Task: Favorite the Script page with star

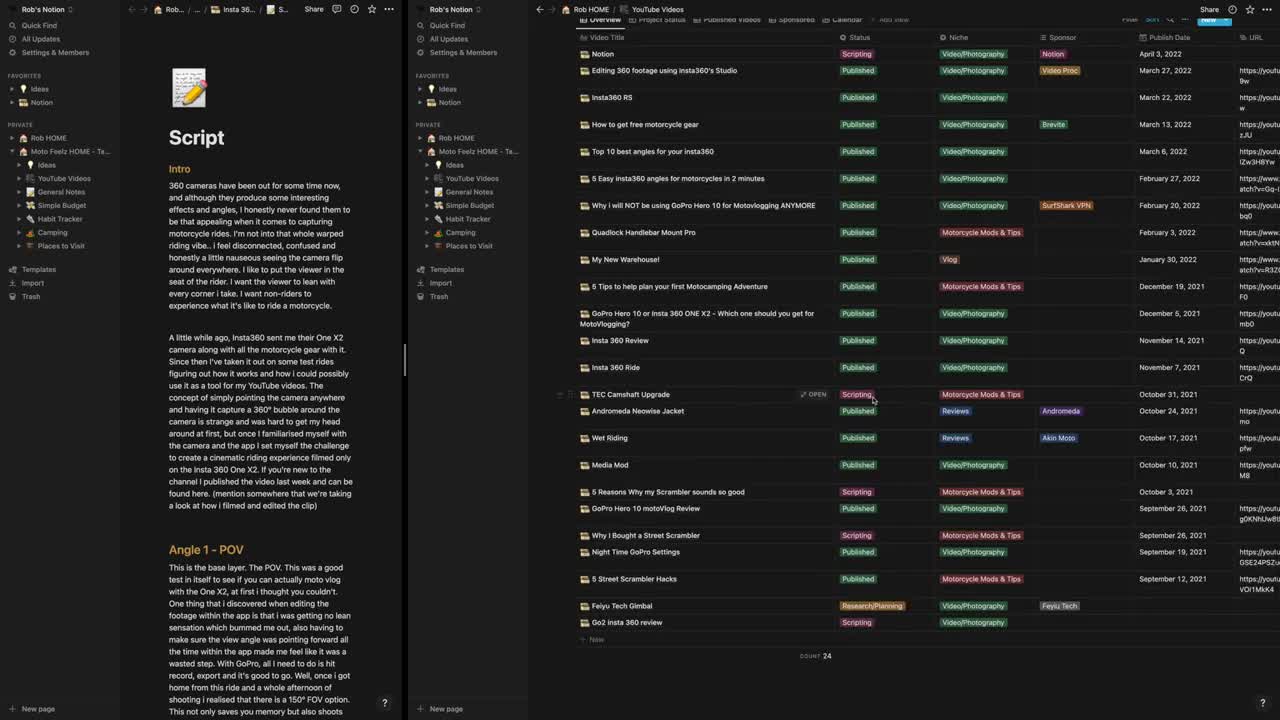Action: pyautogui.click(x=372, y=9)
